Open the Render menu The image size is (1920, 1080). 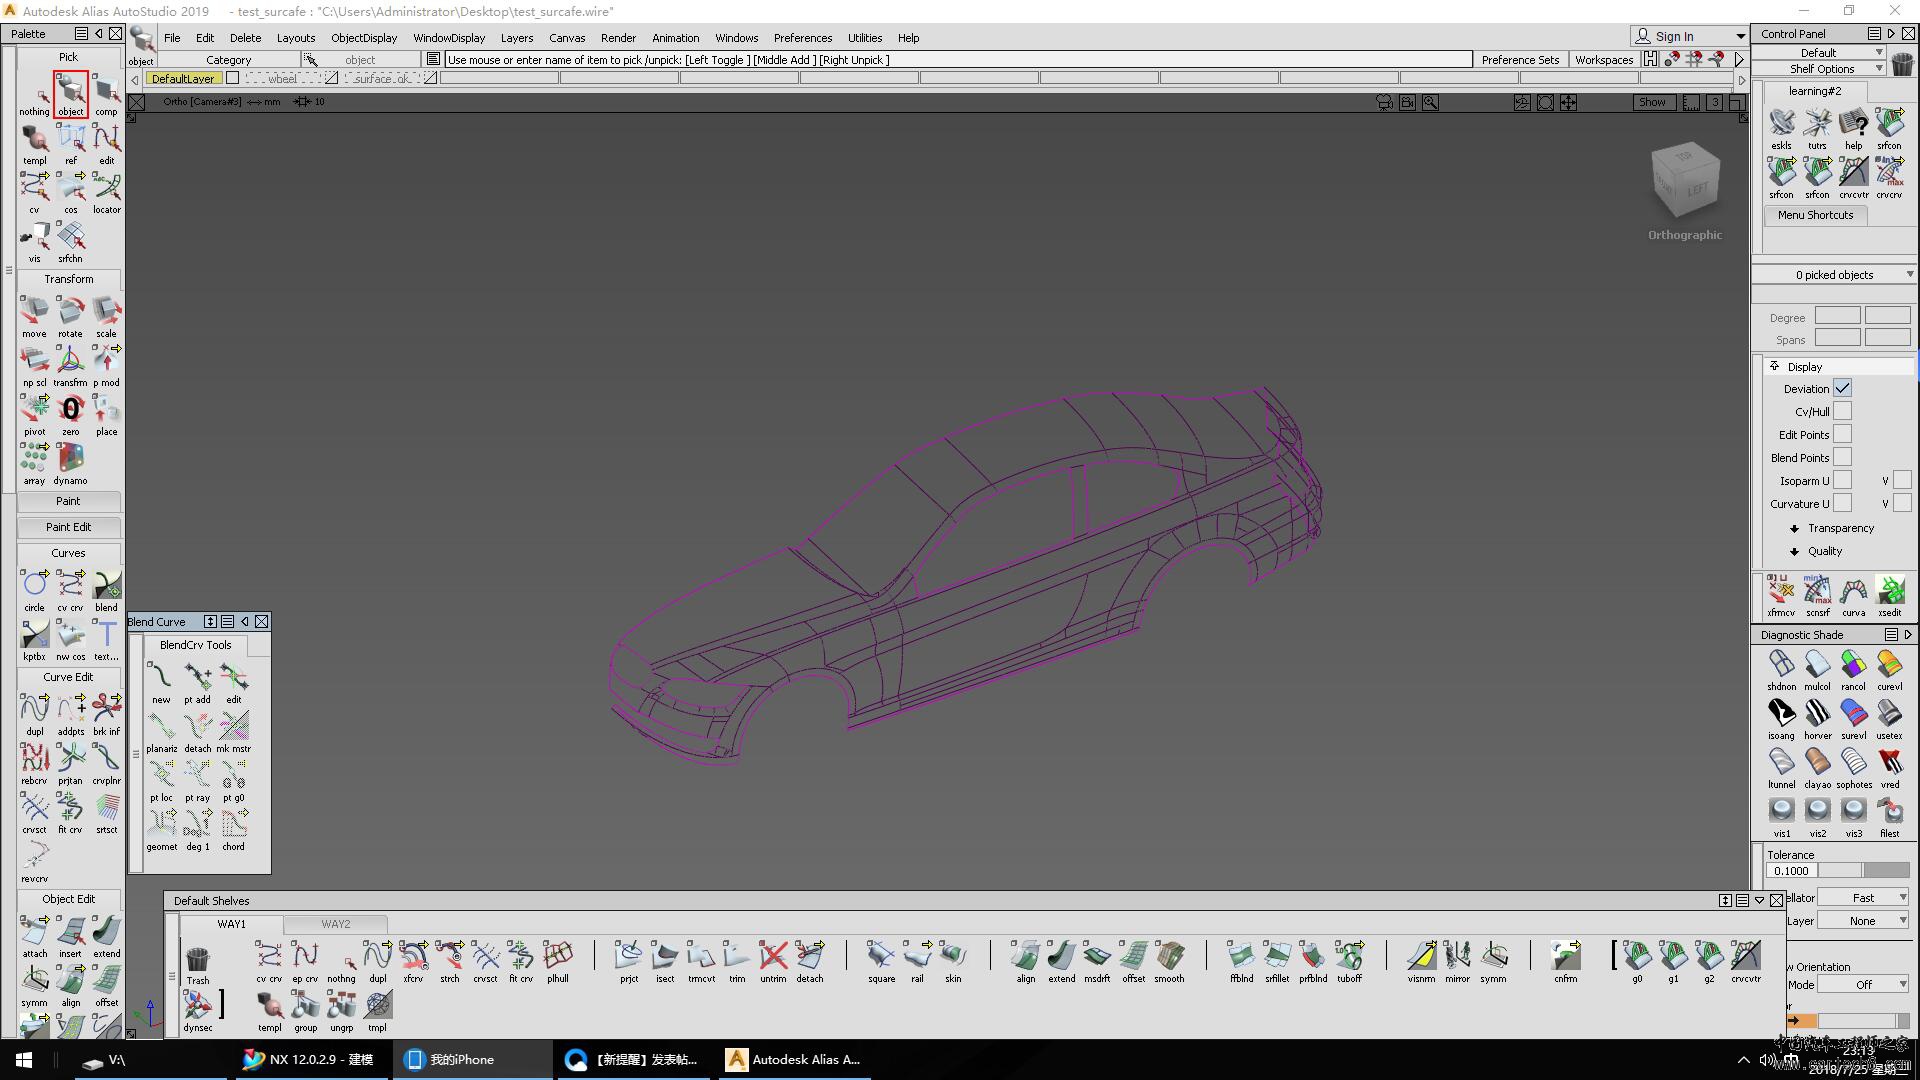coord(618,38)
